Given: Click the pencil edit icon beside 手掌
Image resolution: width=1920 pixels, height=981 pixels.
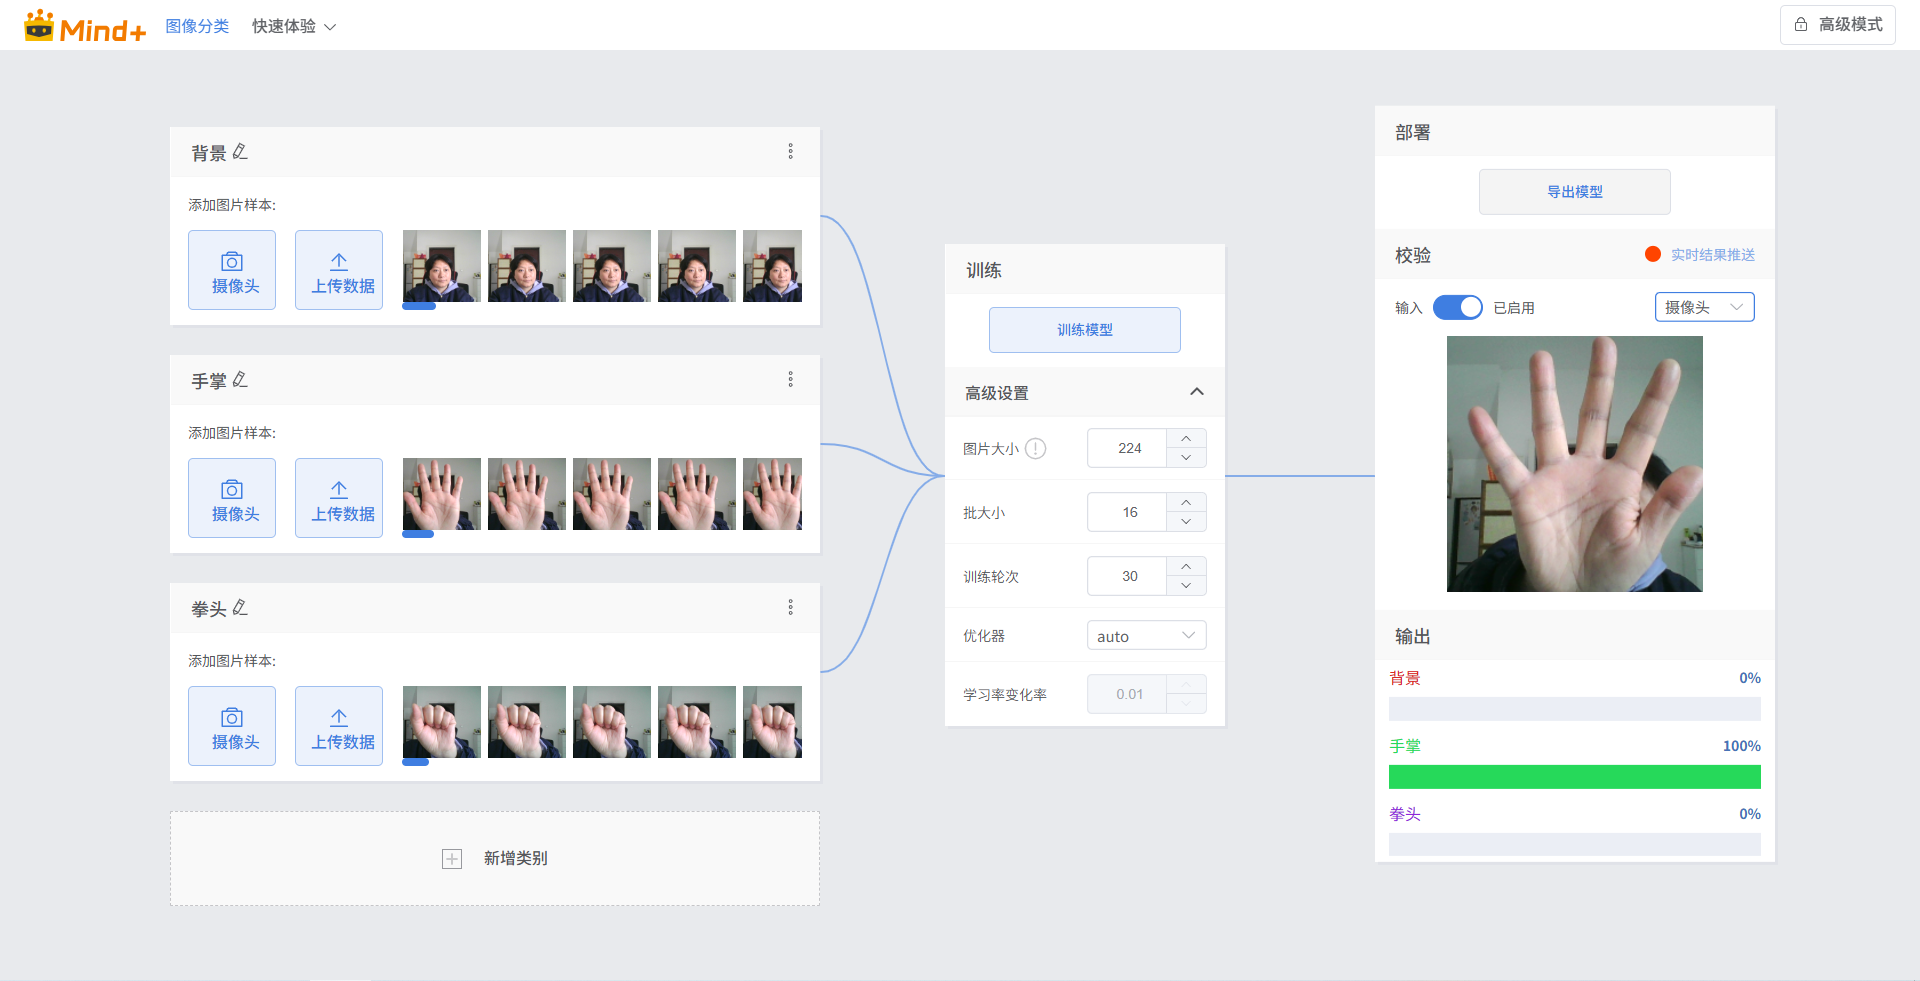Looking at the screenshot, I should (x=240, y=380).
